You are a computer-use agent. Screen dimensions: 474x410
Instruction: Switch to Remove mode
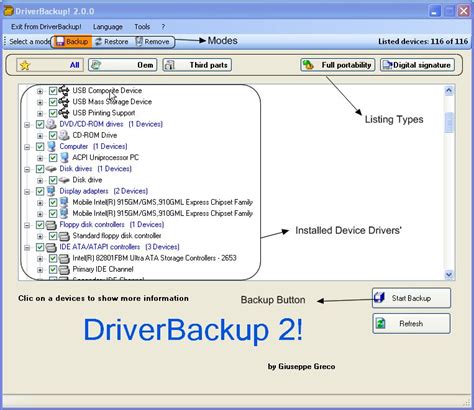pyautogui.click(x=153, y=42)
